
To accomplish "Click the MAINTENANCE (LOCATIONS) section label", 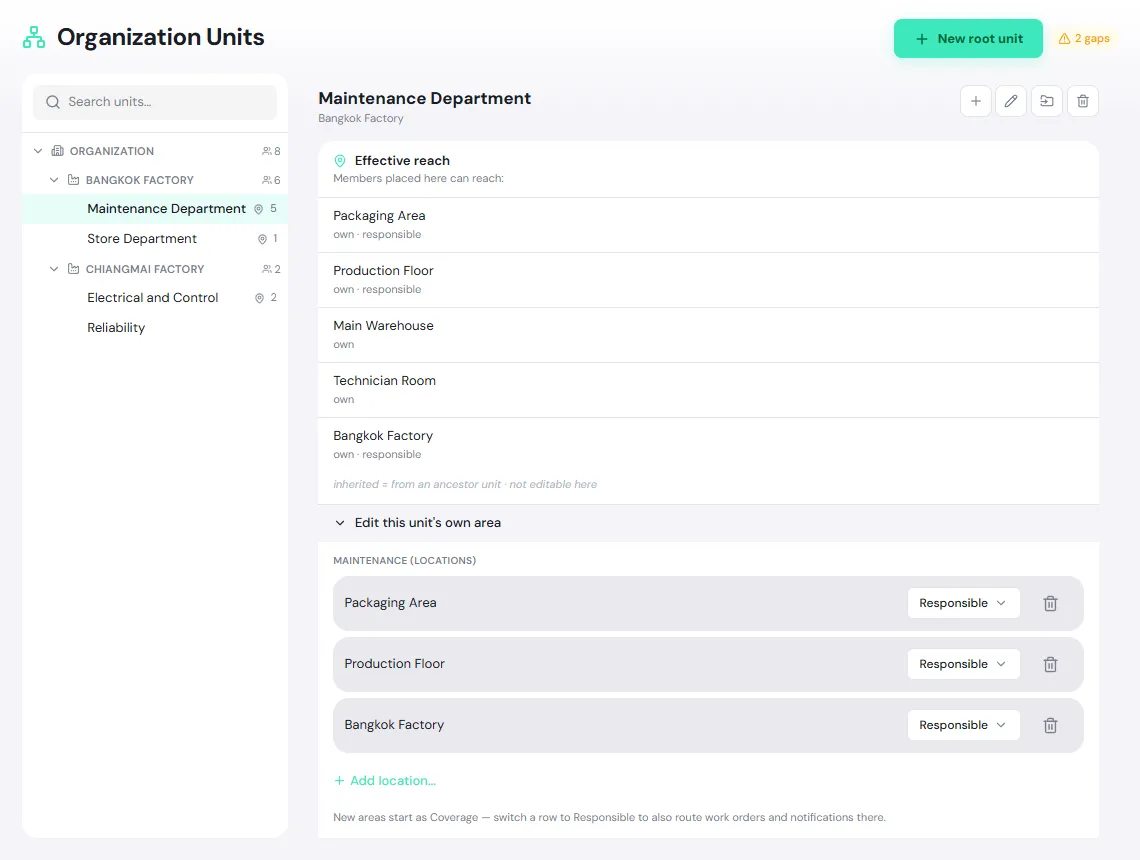I will tap(404, 560).
